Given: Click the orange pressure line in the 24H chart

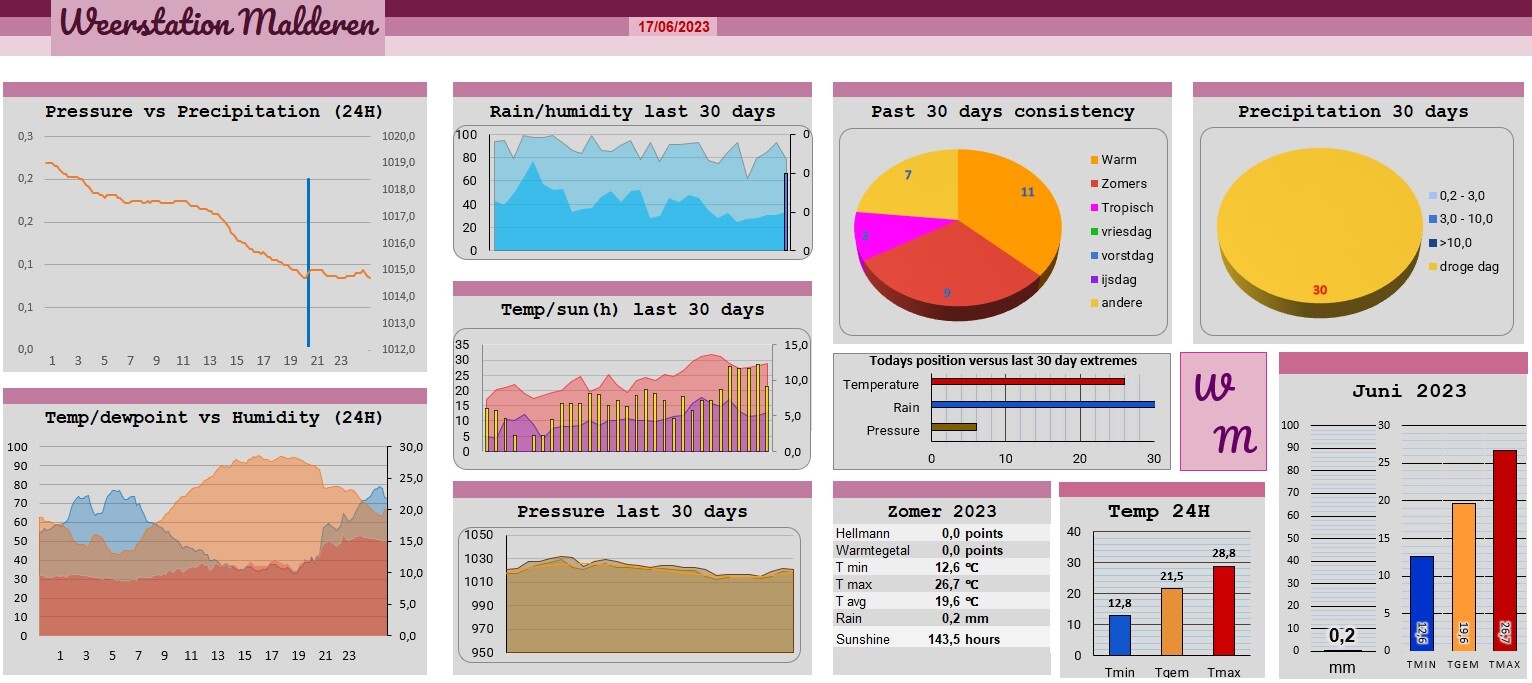Looking at the screenshot, I should pyautogui.click(x=208, y=222).
